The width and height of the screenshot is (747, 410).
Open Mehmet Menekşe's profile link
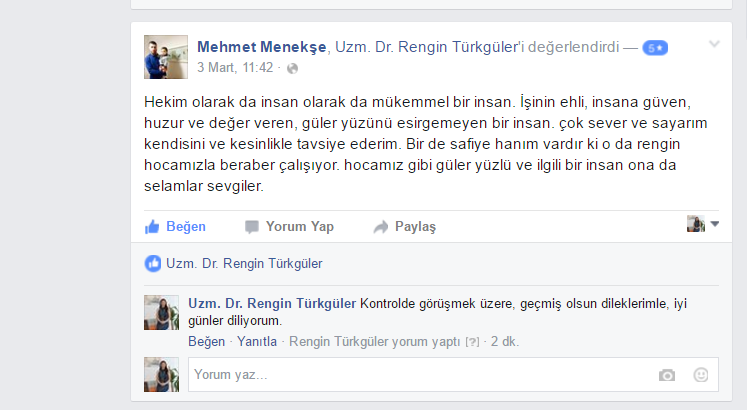(x=262, y=47)
